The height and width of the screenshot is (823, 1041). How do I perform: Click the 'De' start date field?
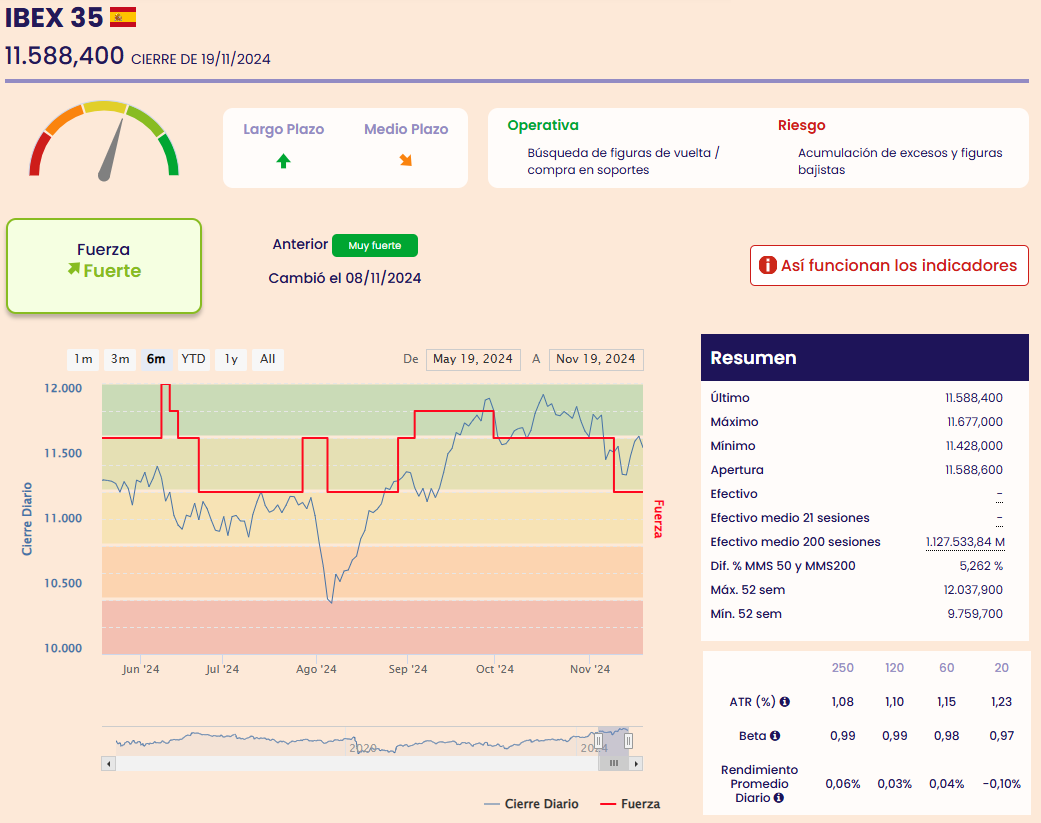472,359
